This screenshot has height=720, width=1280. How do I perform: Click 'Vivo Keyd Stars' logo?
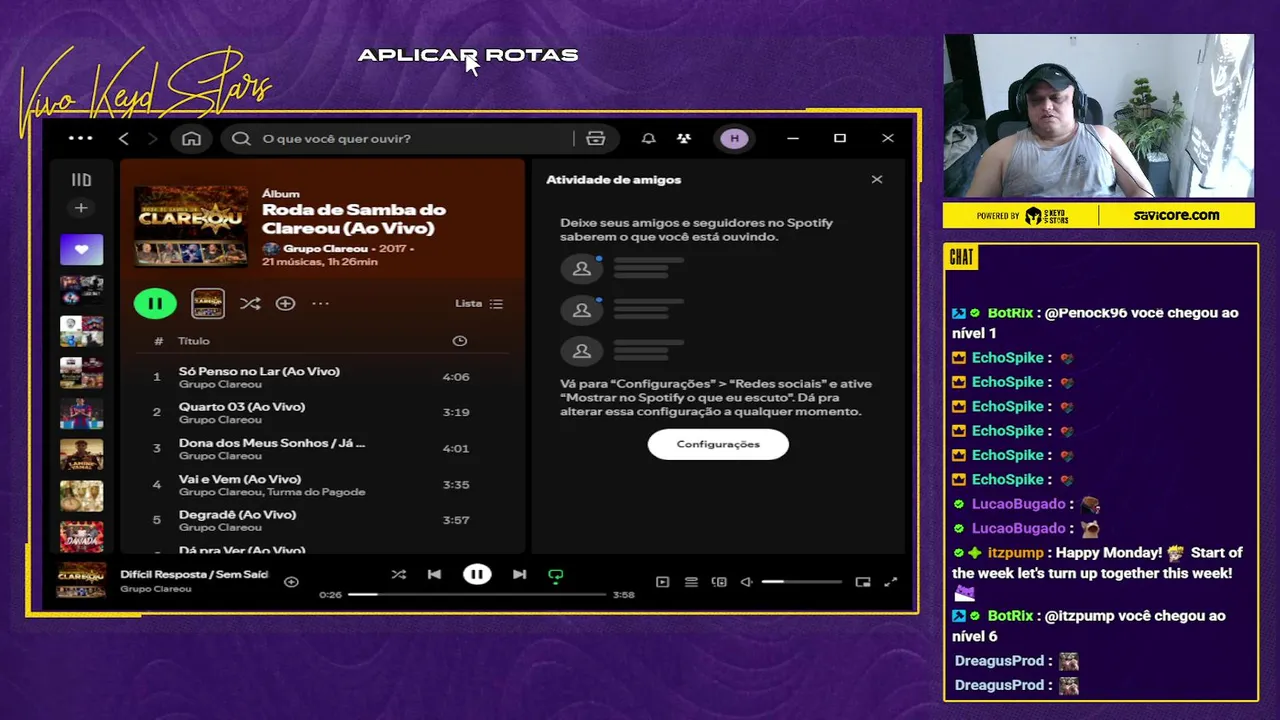pyautogui.click(x=145, y=93)
